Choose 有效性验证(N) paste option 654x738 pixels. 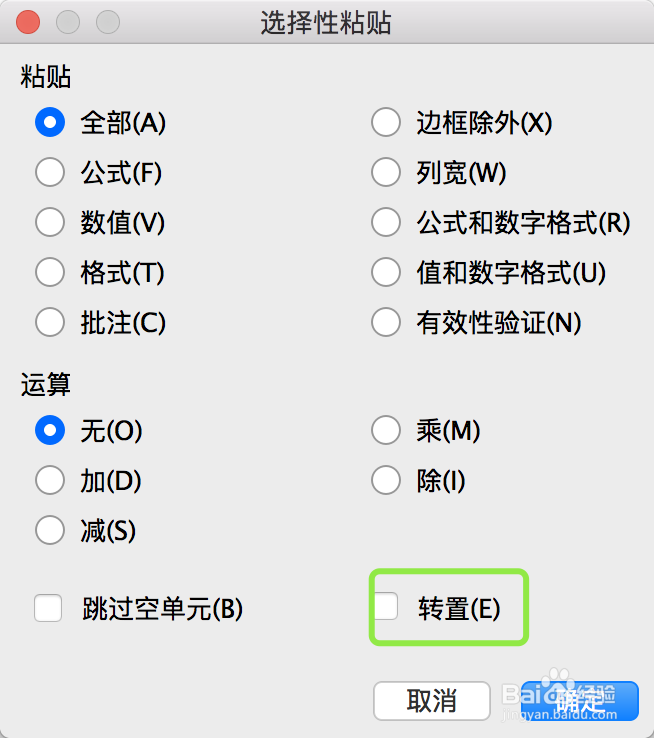point(386,322)
